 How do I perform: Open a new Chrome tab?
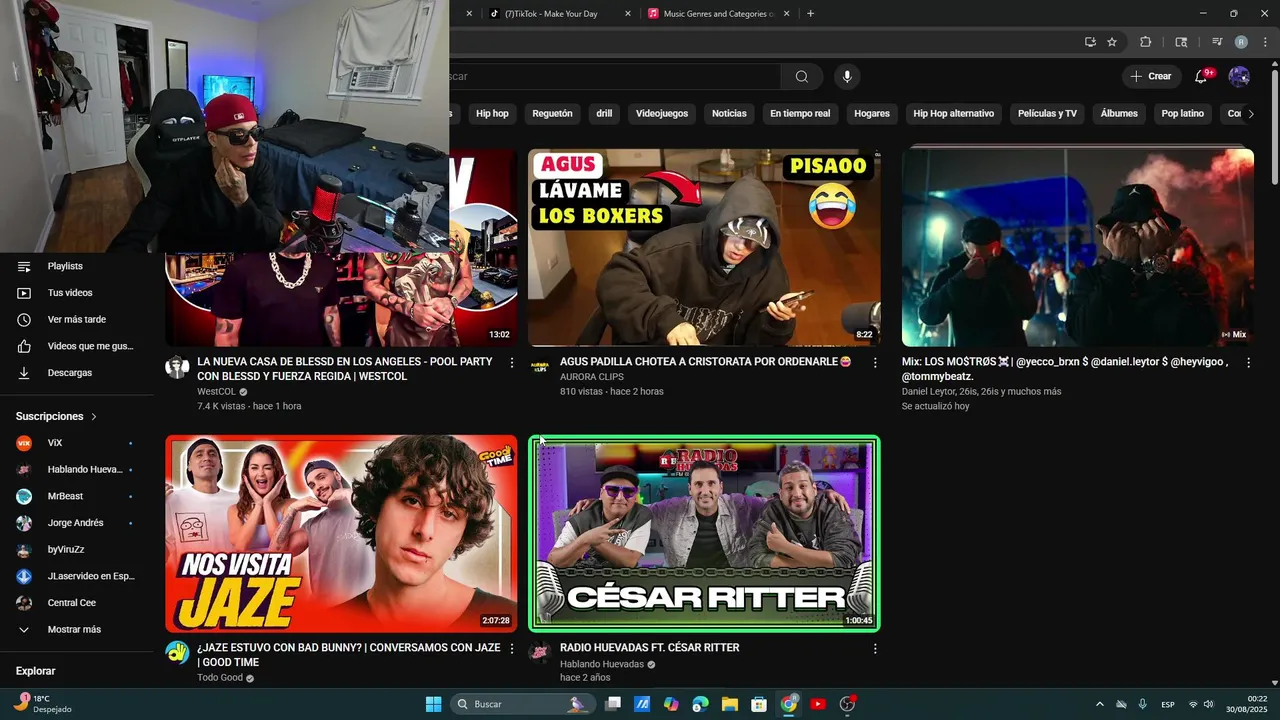click(x=810, y=14)
